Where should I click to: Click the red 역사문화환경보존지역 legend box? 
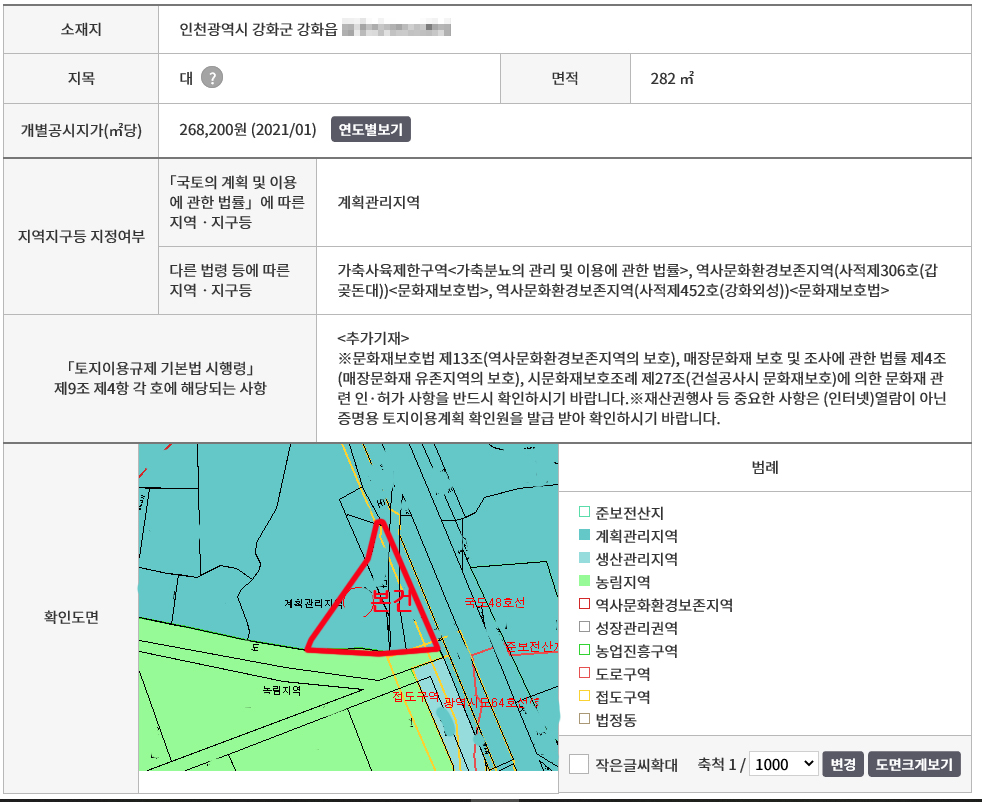click(x=585, y=605)
